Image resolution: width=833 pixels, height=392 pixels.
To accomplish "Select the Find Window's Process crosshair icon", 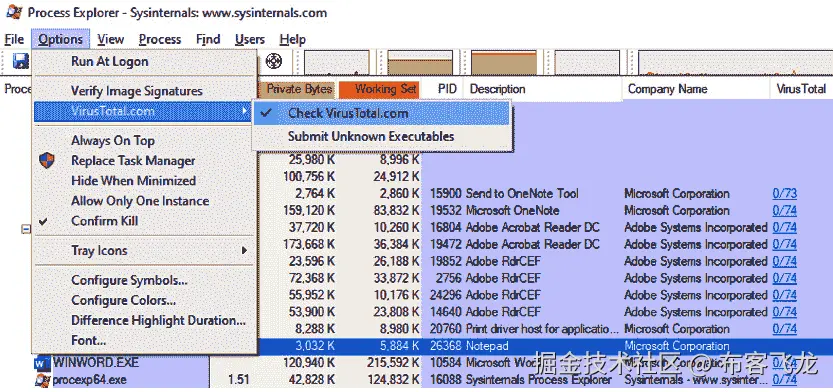I will [274, 61].
